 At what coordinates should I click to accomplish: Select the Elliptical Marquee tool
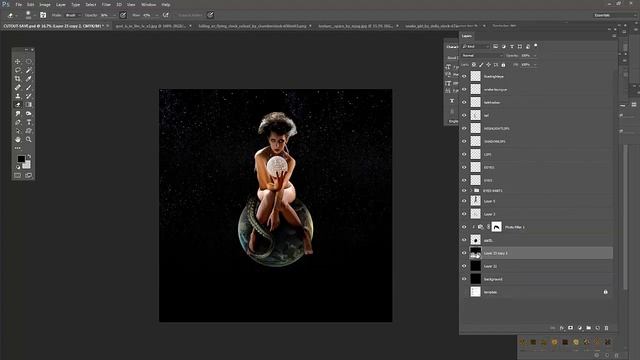29,62
